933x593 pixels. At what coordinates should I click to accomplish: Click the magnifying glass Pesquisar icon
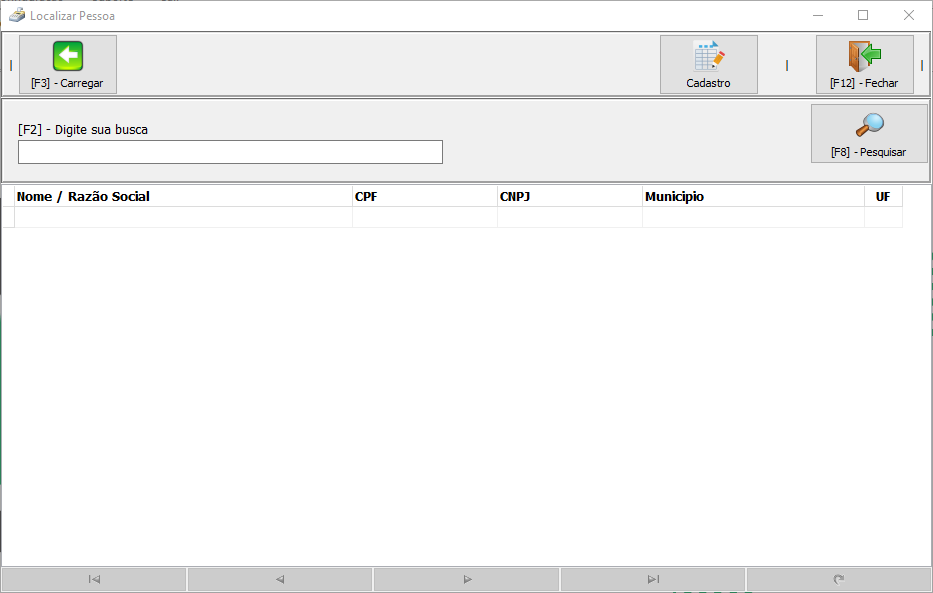tap(869, 125)
